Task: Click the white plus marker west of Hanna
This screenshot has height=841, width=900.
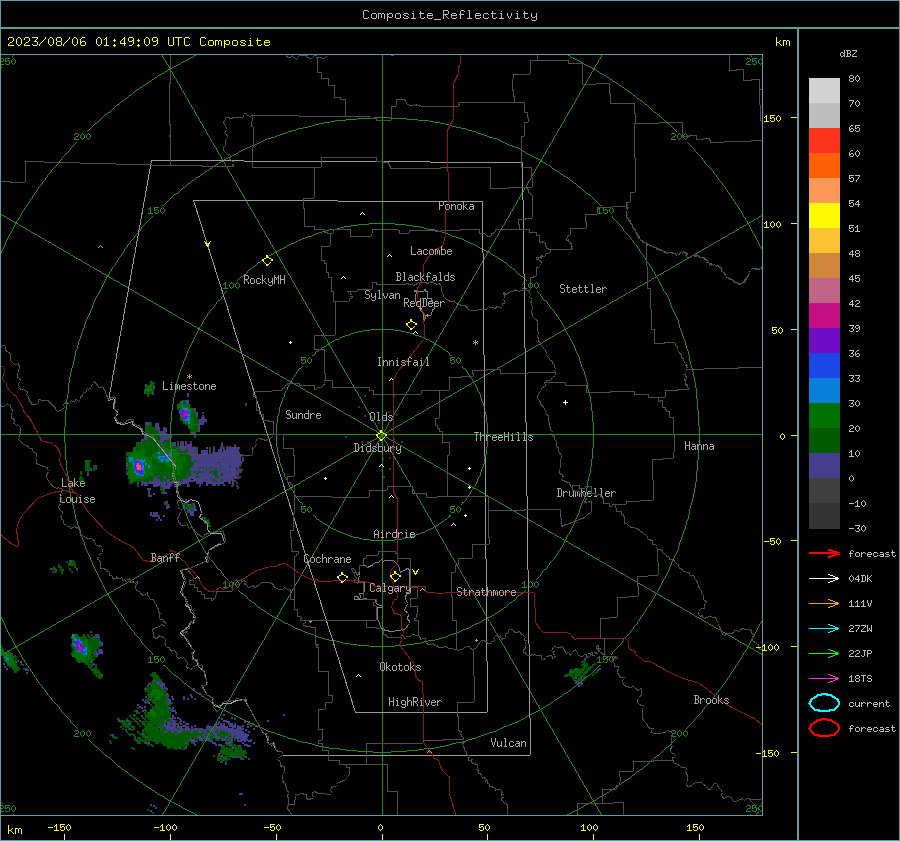Action: 565,402
